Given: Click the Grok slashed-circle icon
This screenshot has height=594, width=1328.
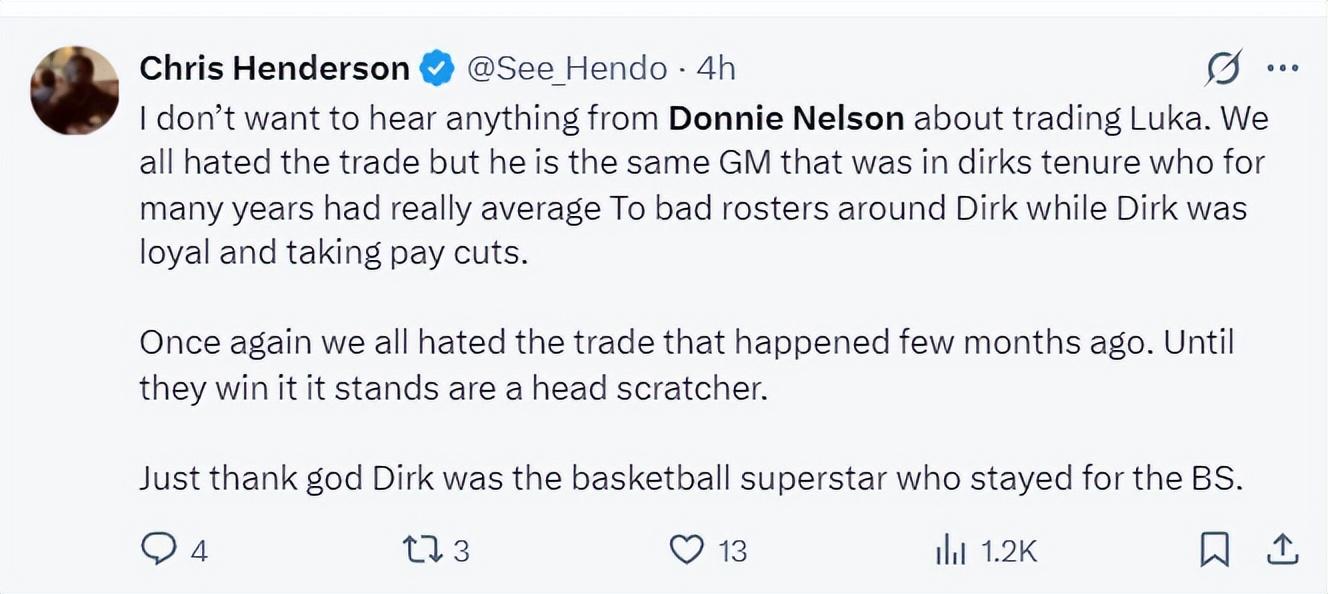Looking at the screenshot, I should (x=1224, y=68).
